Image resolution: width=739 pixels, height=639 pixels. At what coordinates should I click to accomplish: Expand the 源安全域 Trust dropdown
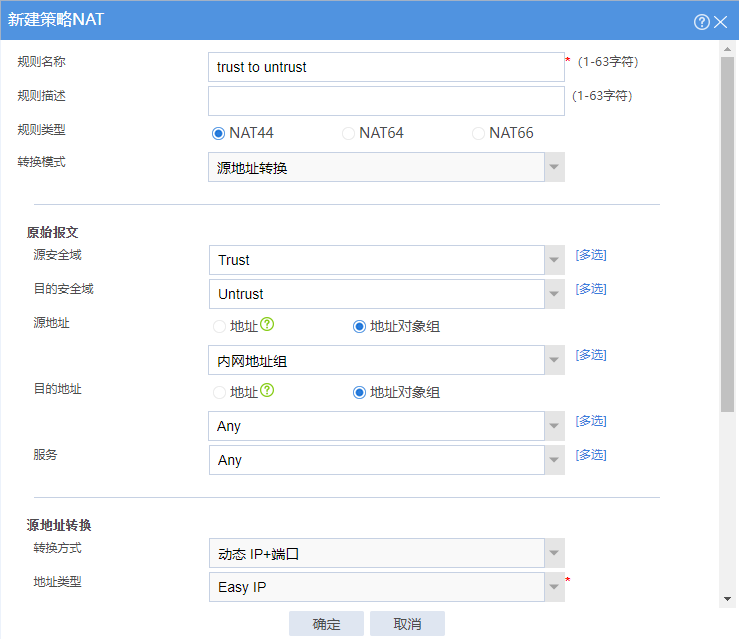(x=554, y=260)
